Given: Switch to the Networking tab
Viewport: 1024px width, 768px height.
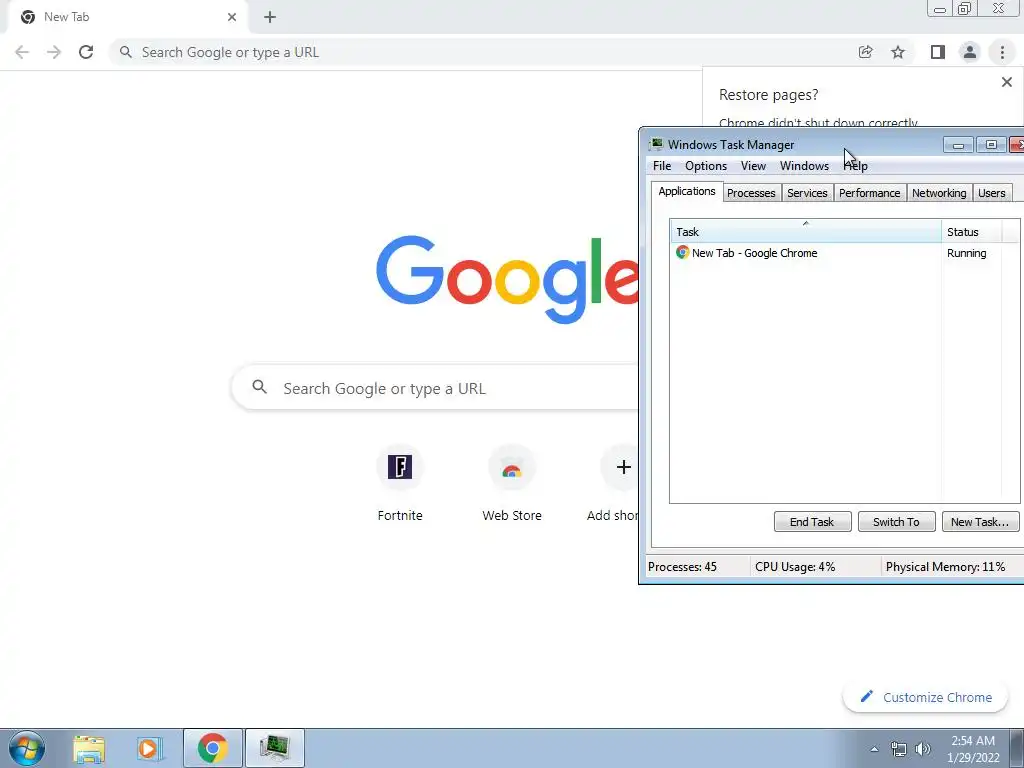Looking at the screenshot, I should click(939, 193).
